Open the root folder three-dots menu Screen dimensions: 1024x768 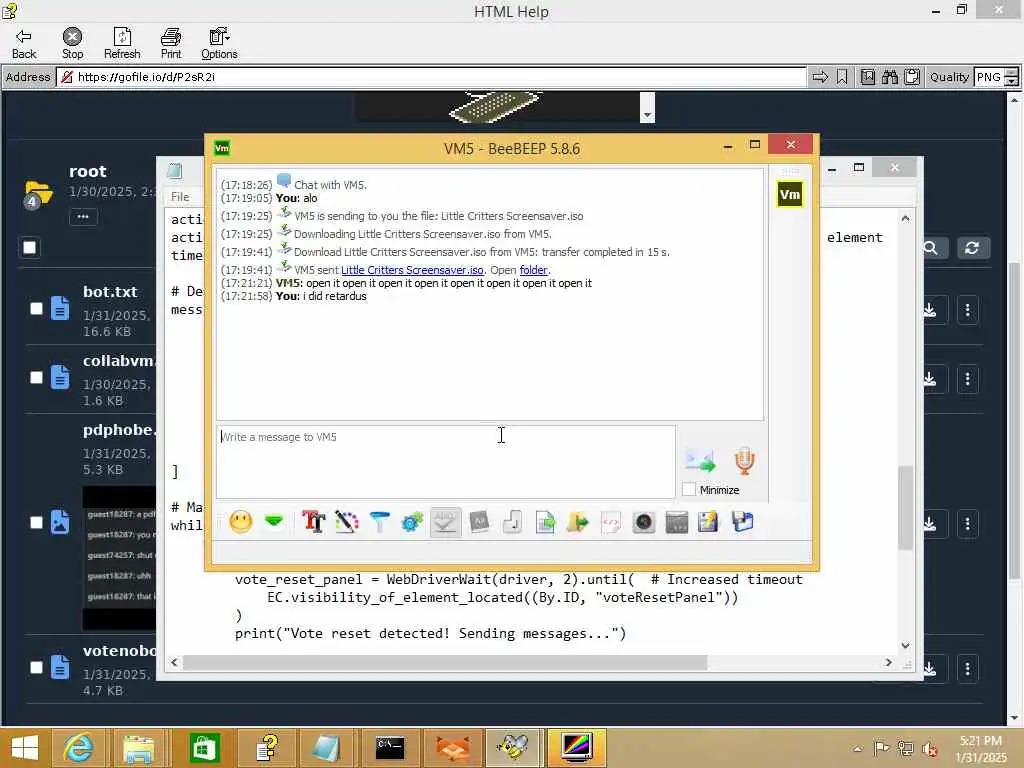tap(83, 217)
